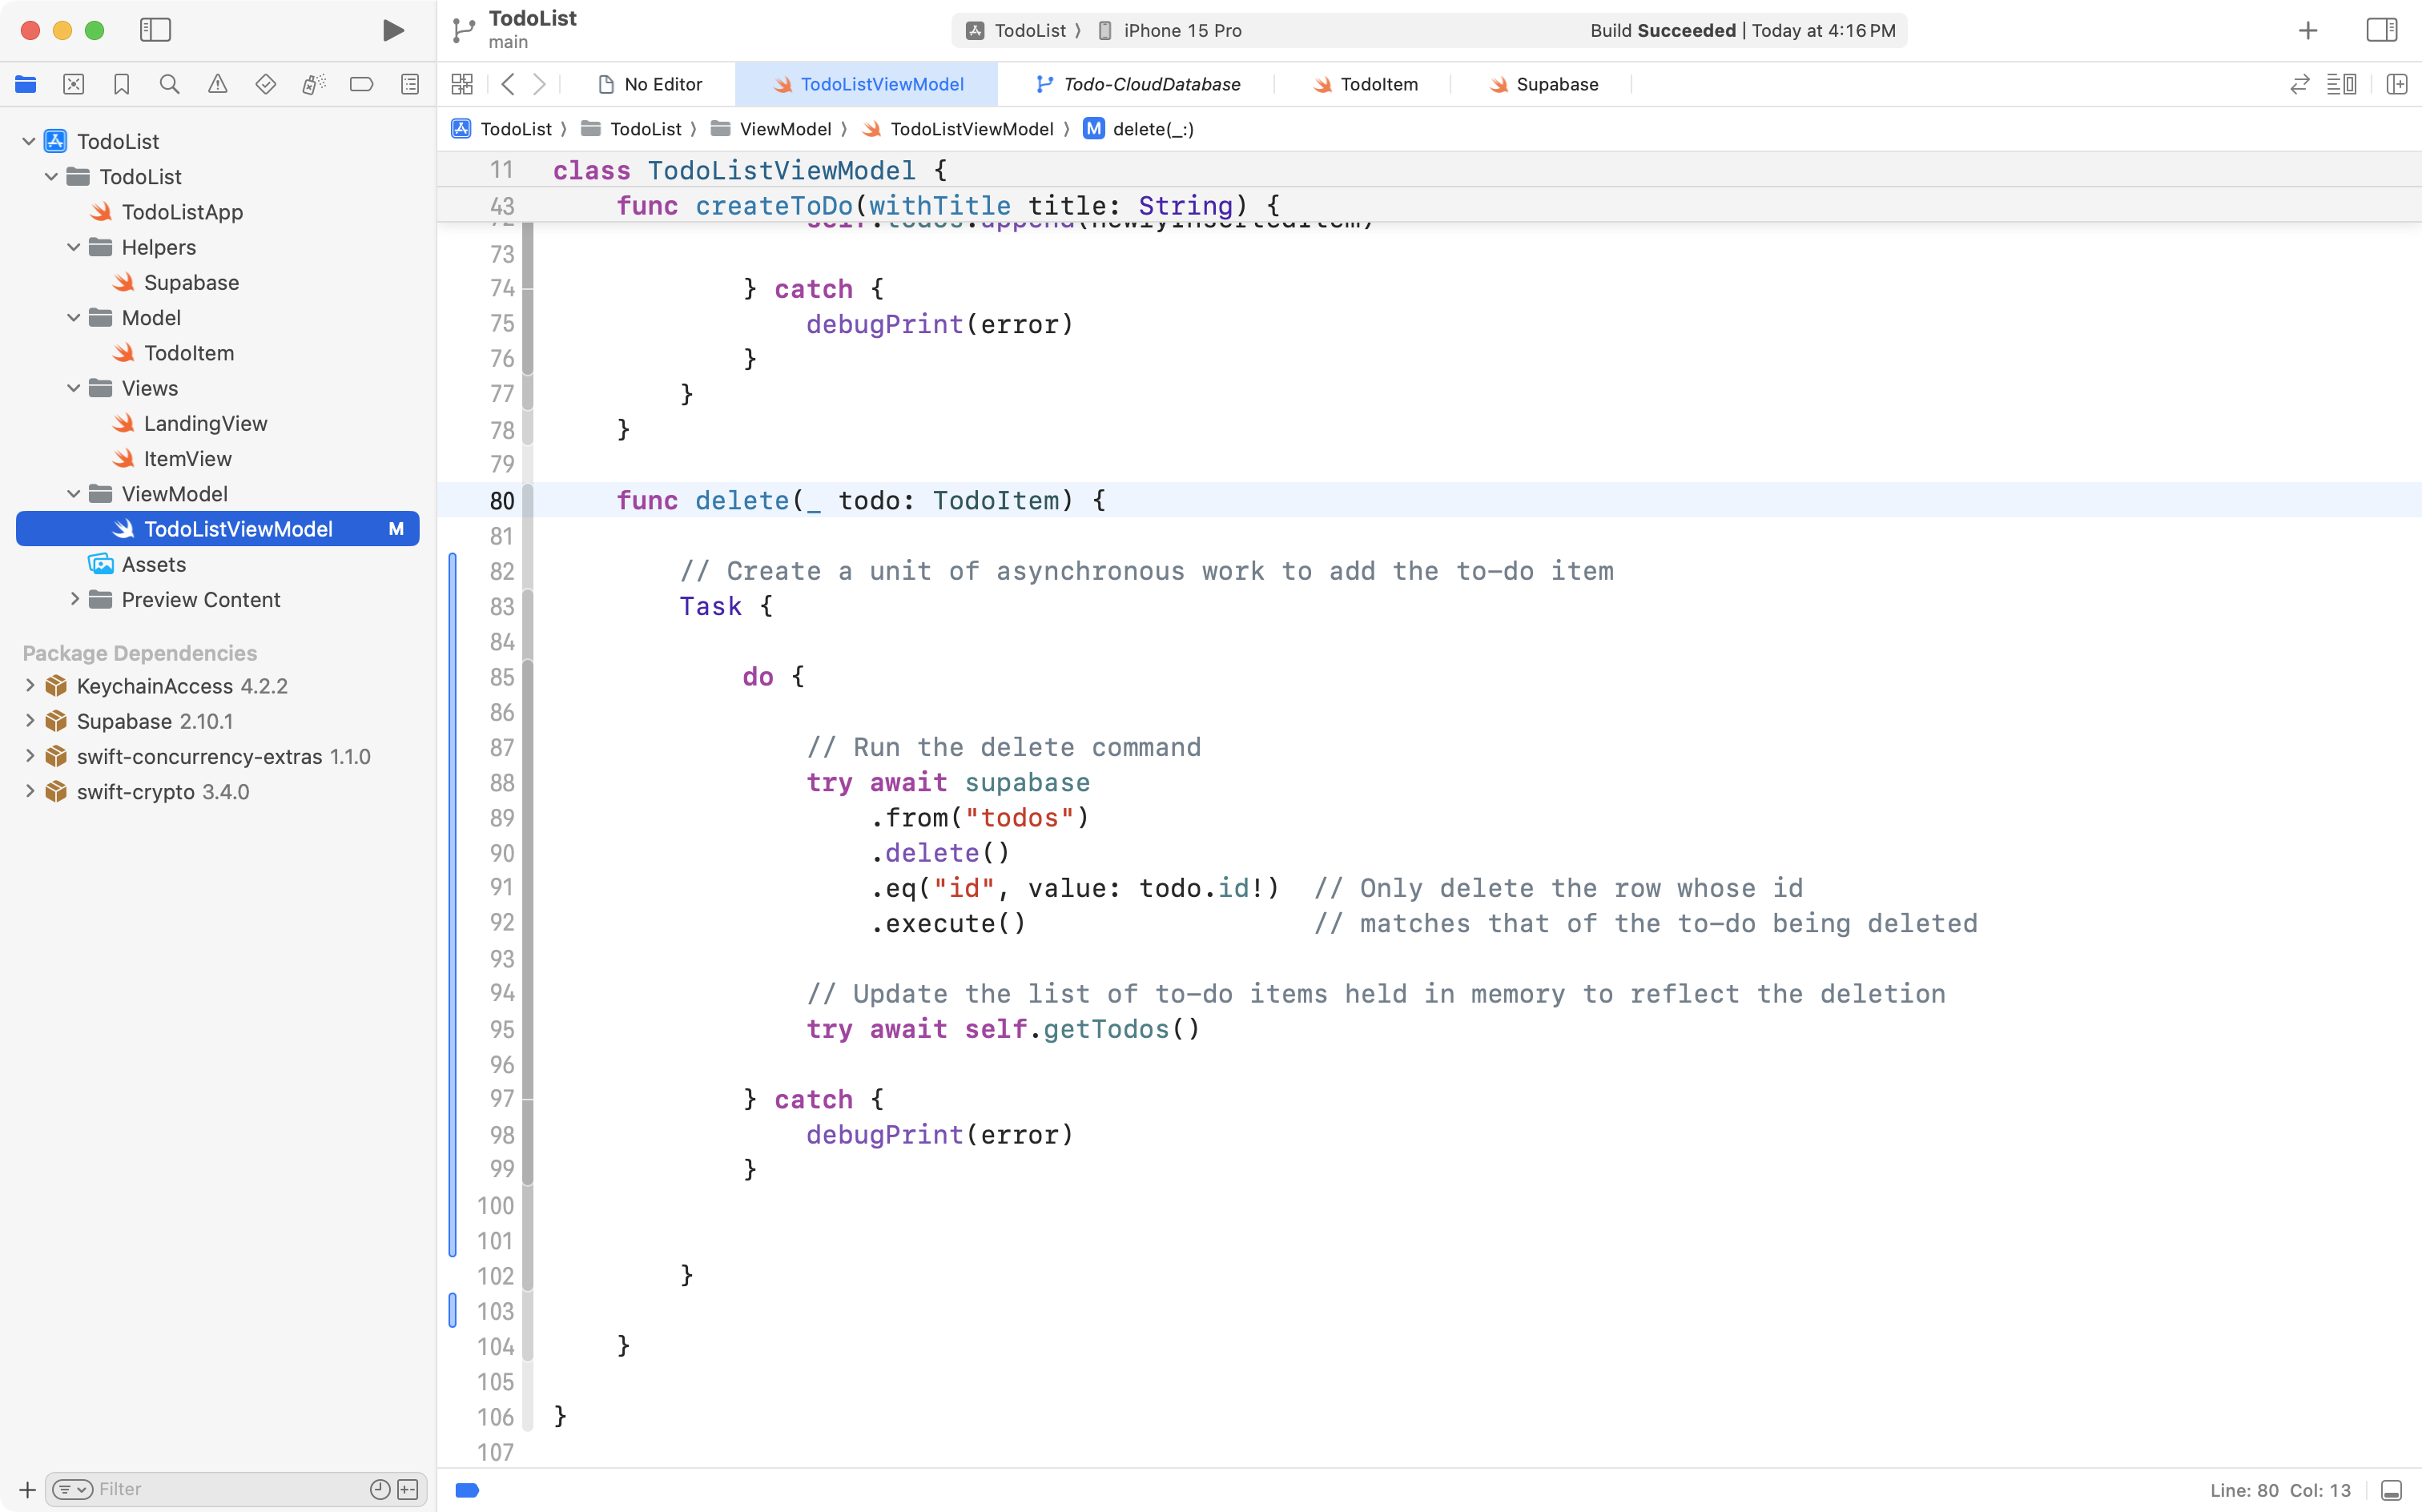
Task: Select the Bookmarks navigator icon
Action: 121,84
